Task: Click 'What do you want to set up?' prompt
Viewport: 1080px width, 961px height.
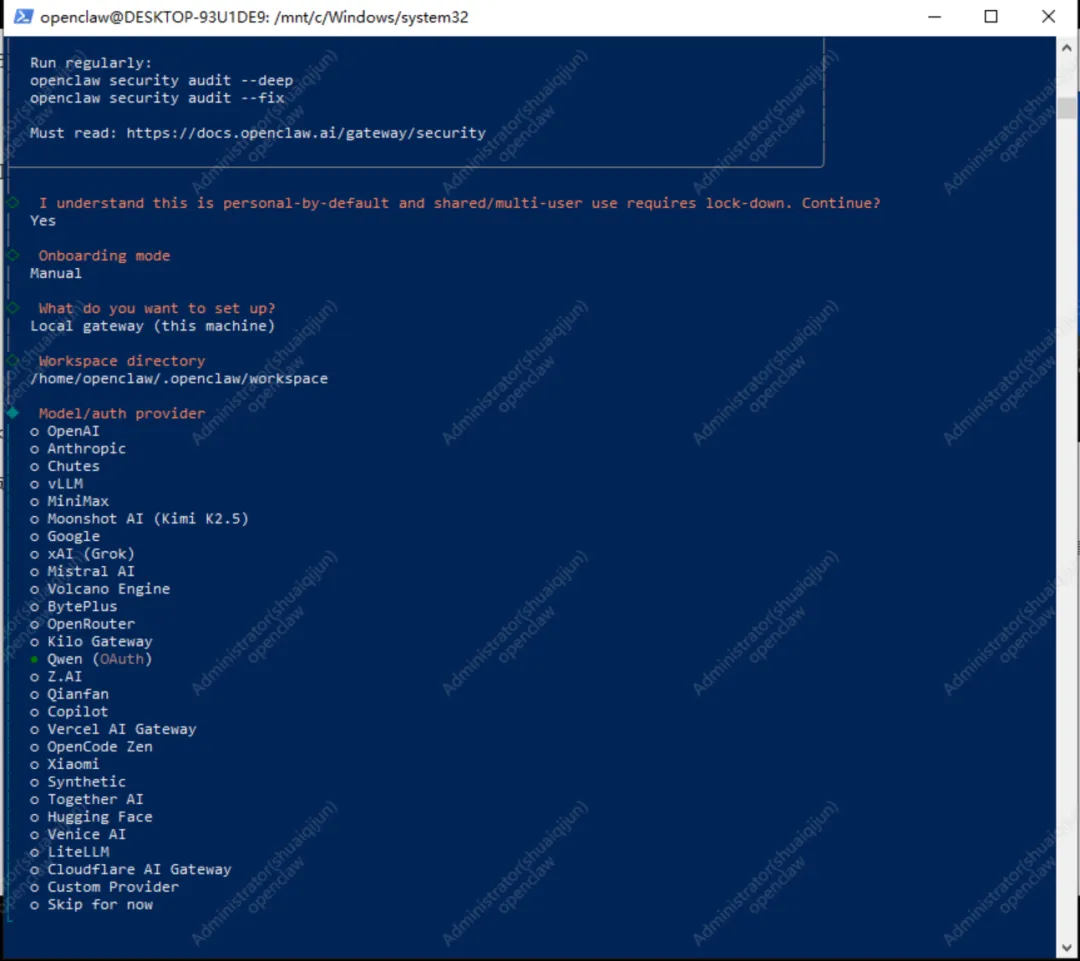Action: (x=157, y=309)
